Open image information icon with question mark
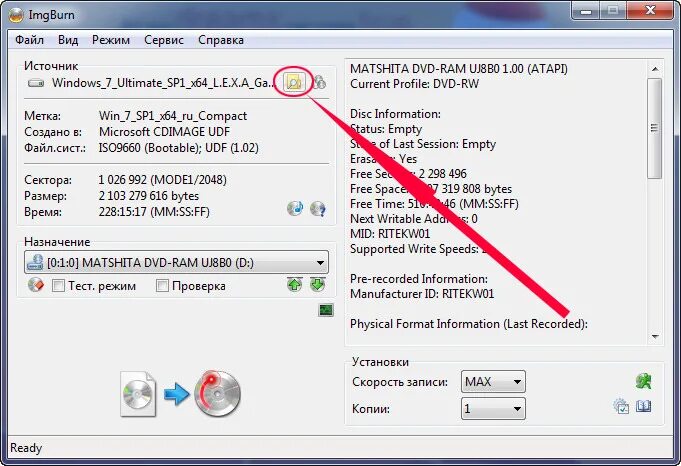This screenshot has height=466, width=681. click(318, 209)
